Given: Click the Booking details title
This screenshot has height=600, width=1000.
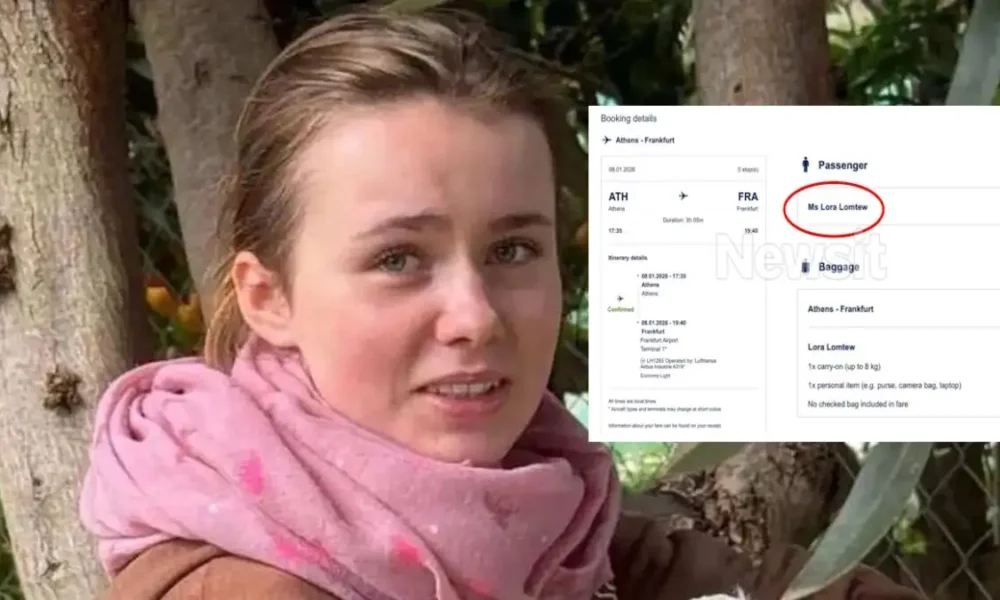Looking at the screenshot, I should (x=629, y=119).
